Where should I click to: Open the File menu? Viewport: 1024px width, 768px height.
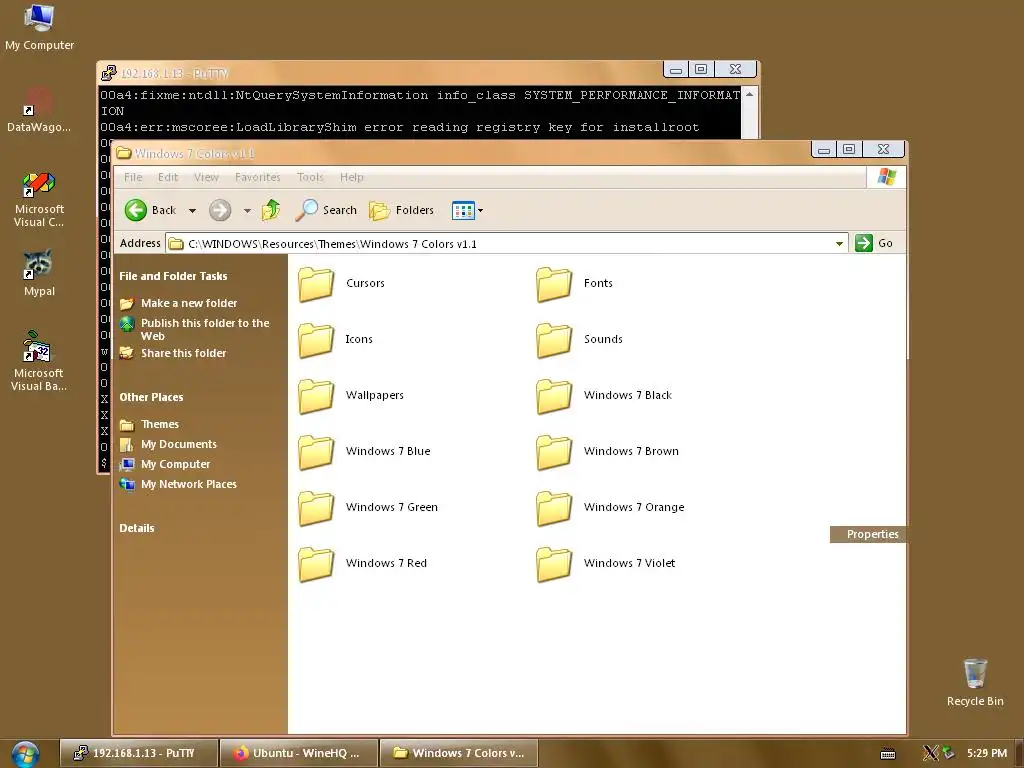coord(133,177)
